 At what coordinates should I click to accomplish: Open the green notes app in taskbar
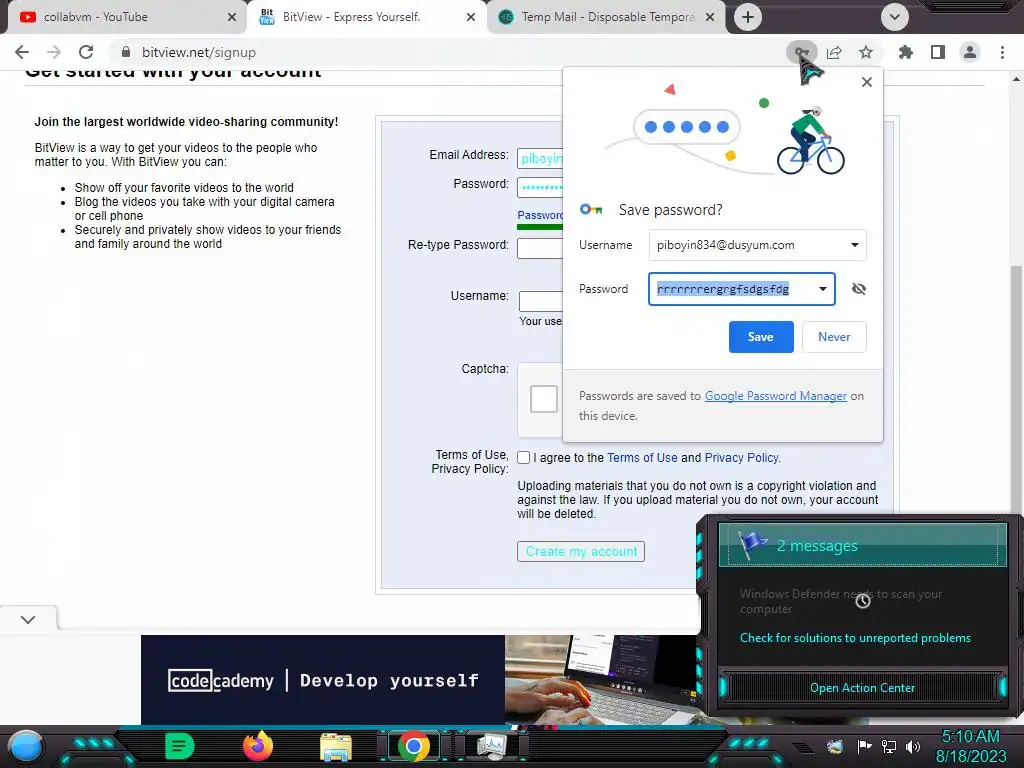tap(180, 746)
